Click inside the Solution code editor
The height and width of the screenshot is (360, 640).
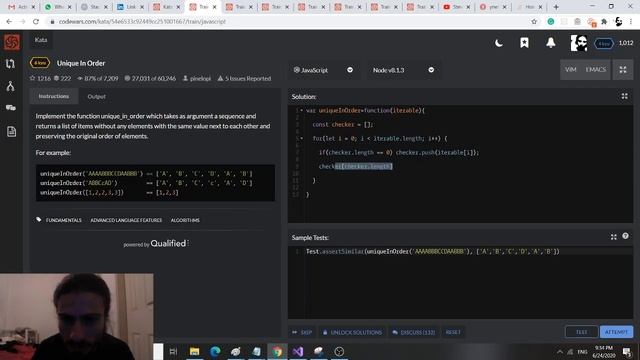460,164
